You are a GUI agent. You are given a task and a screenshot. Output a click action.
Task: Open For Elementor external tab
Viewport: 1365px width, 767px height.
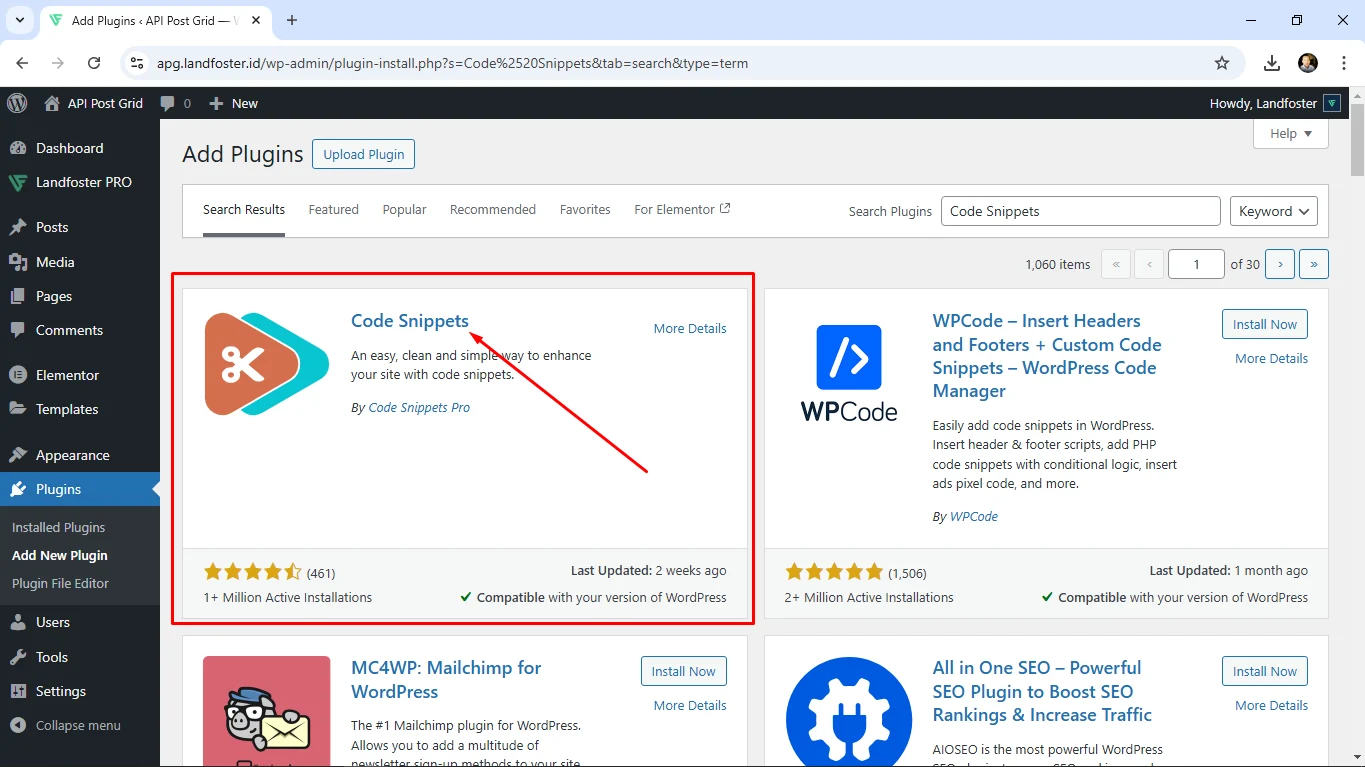682,210
